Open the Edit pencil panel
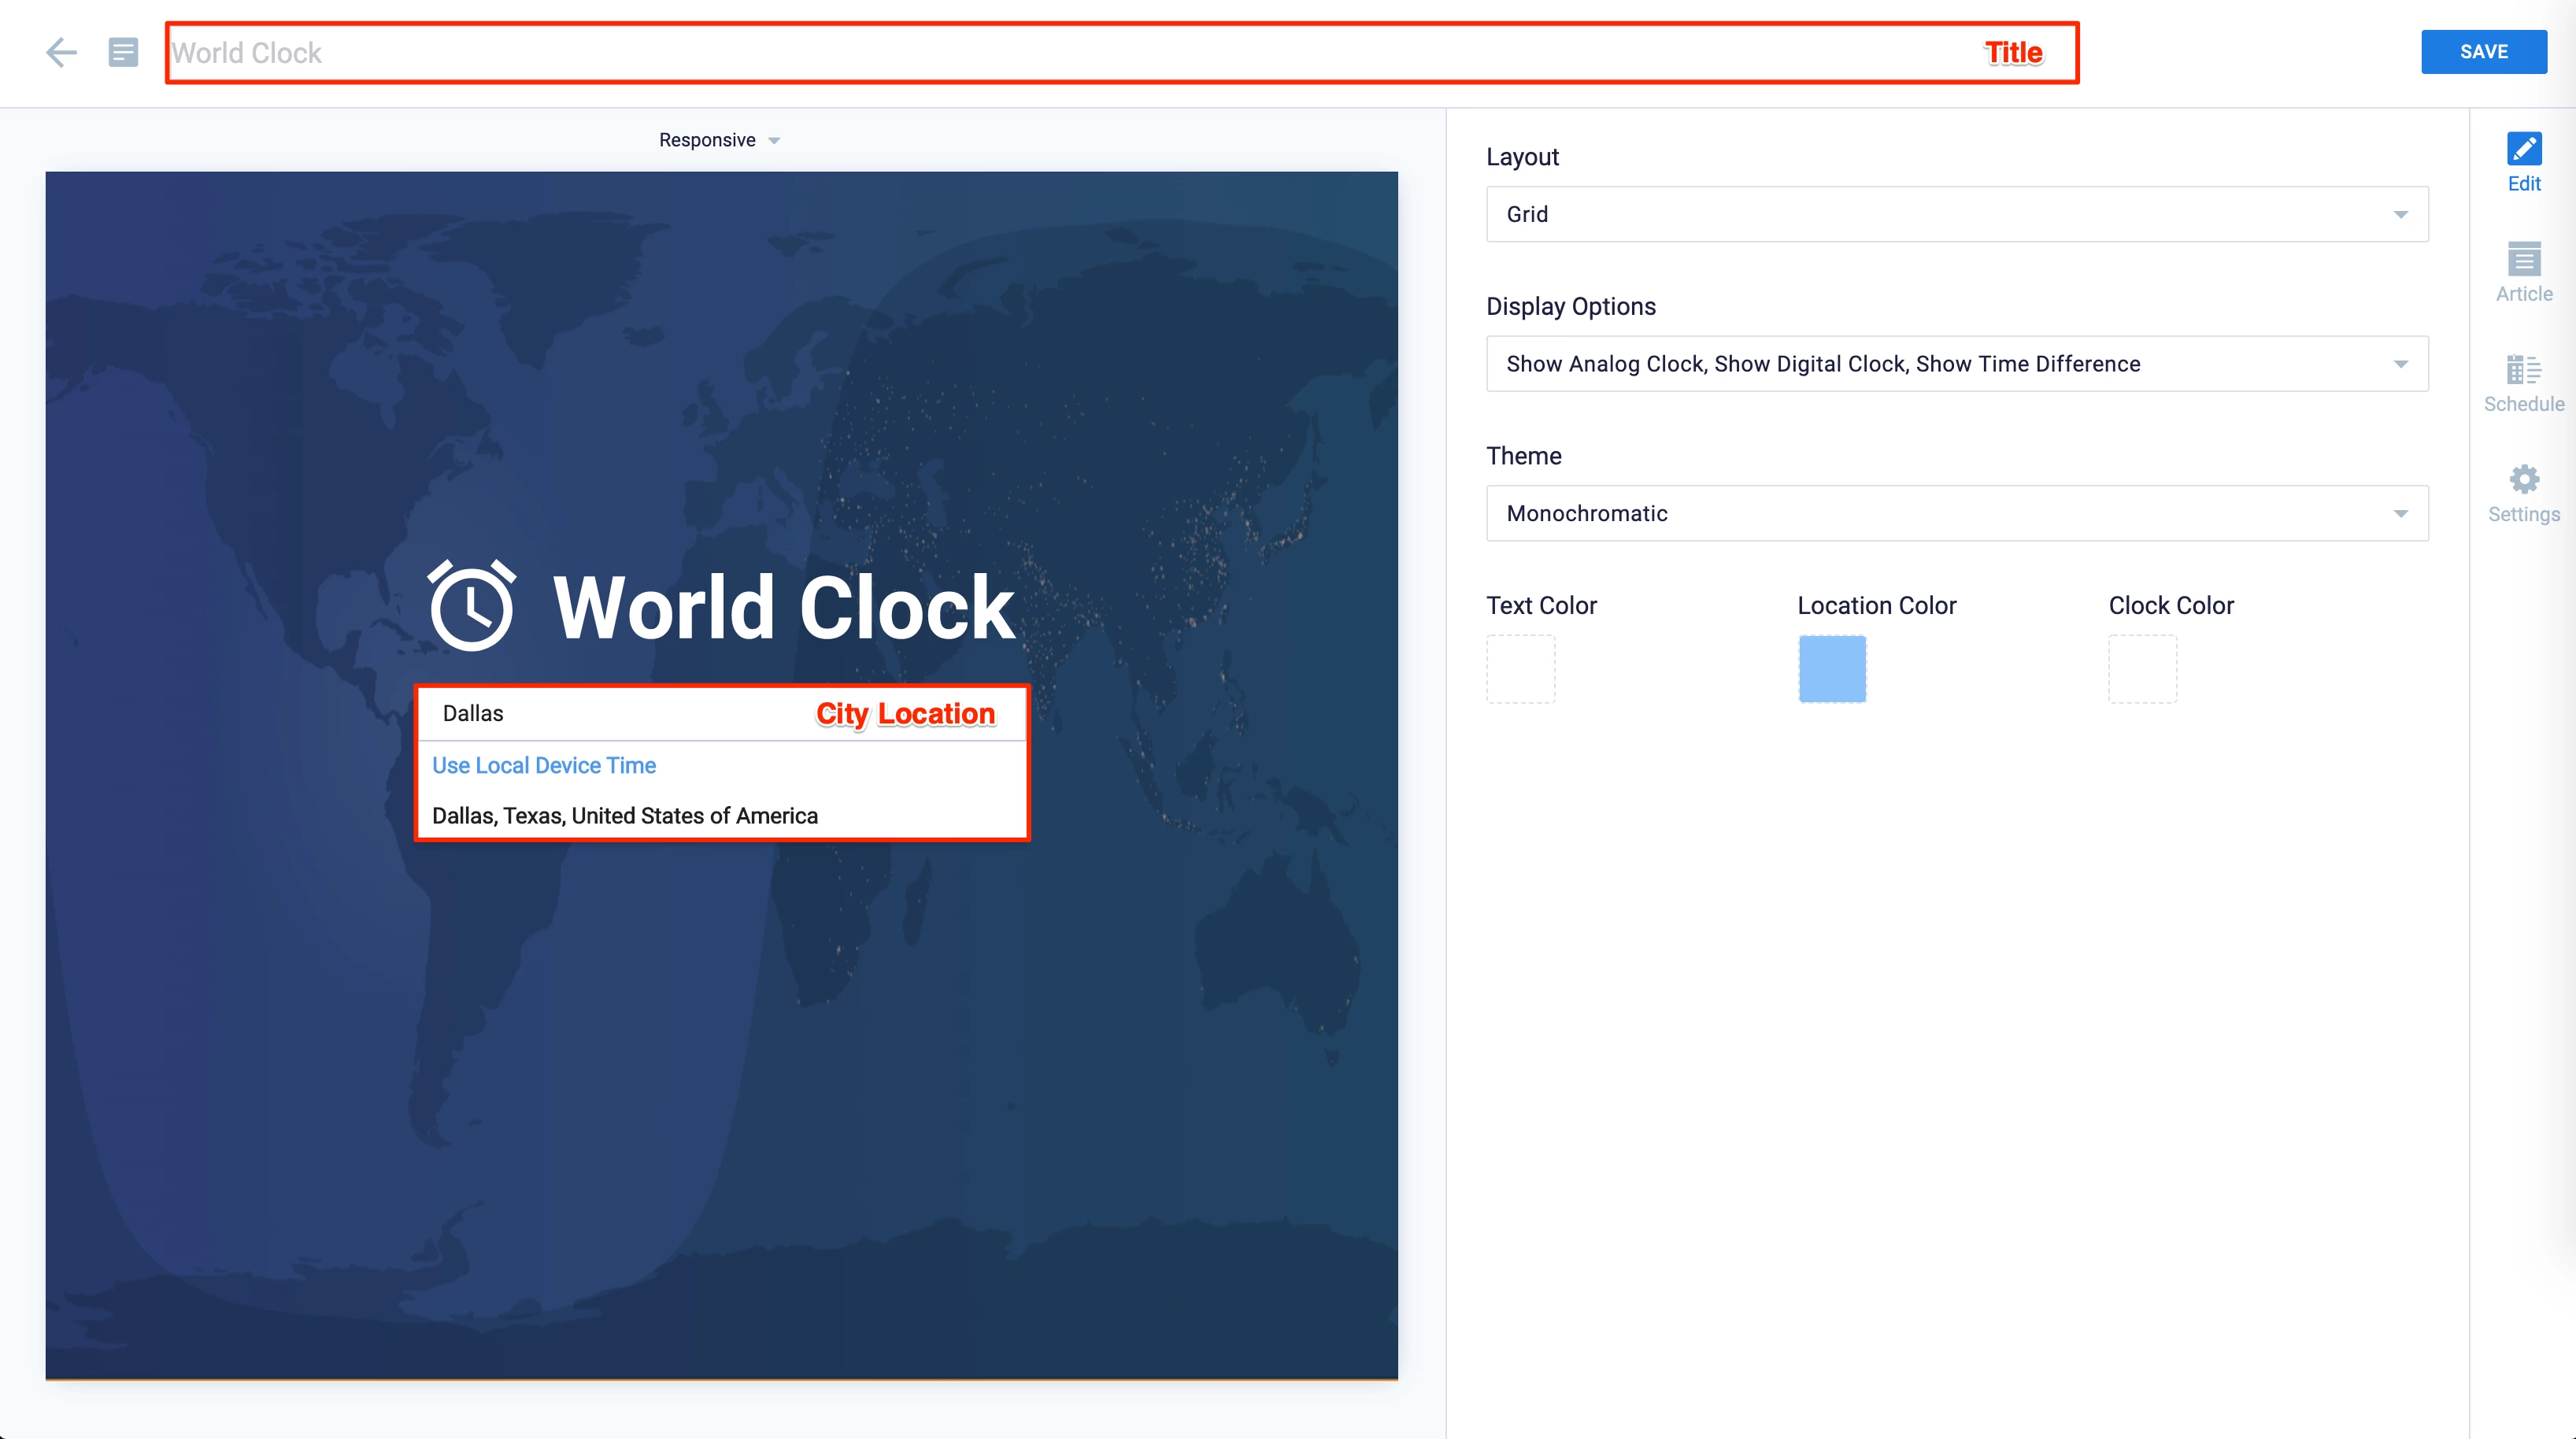2576x1439 pixels. coord(2523,162)
